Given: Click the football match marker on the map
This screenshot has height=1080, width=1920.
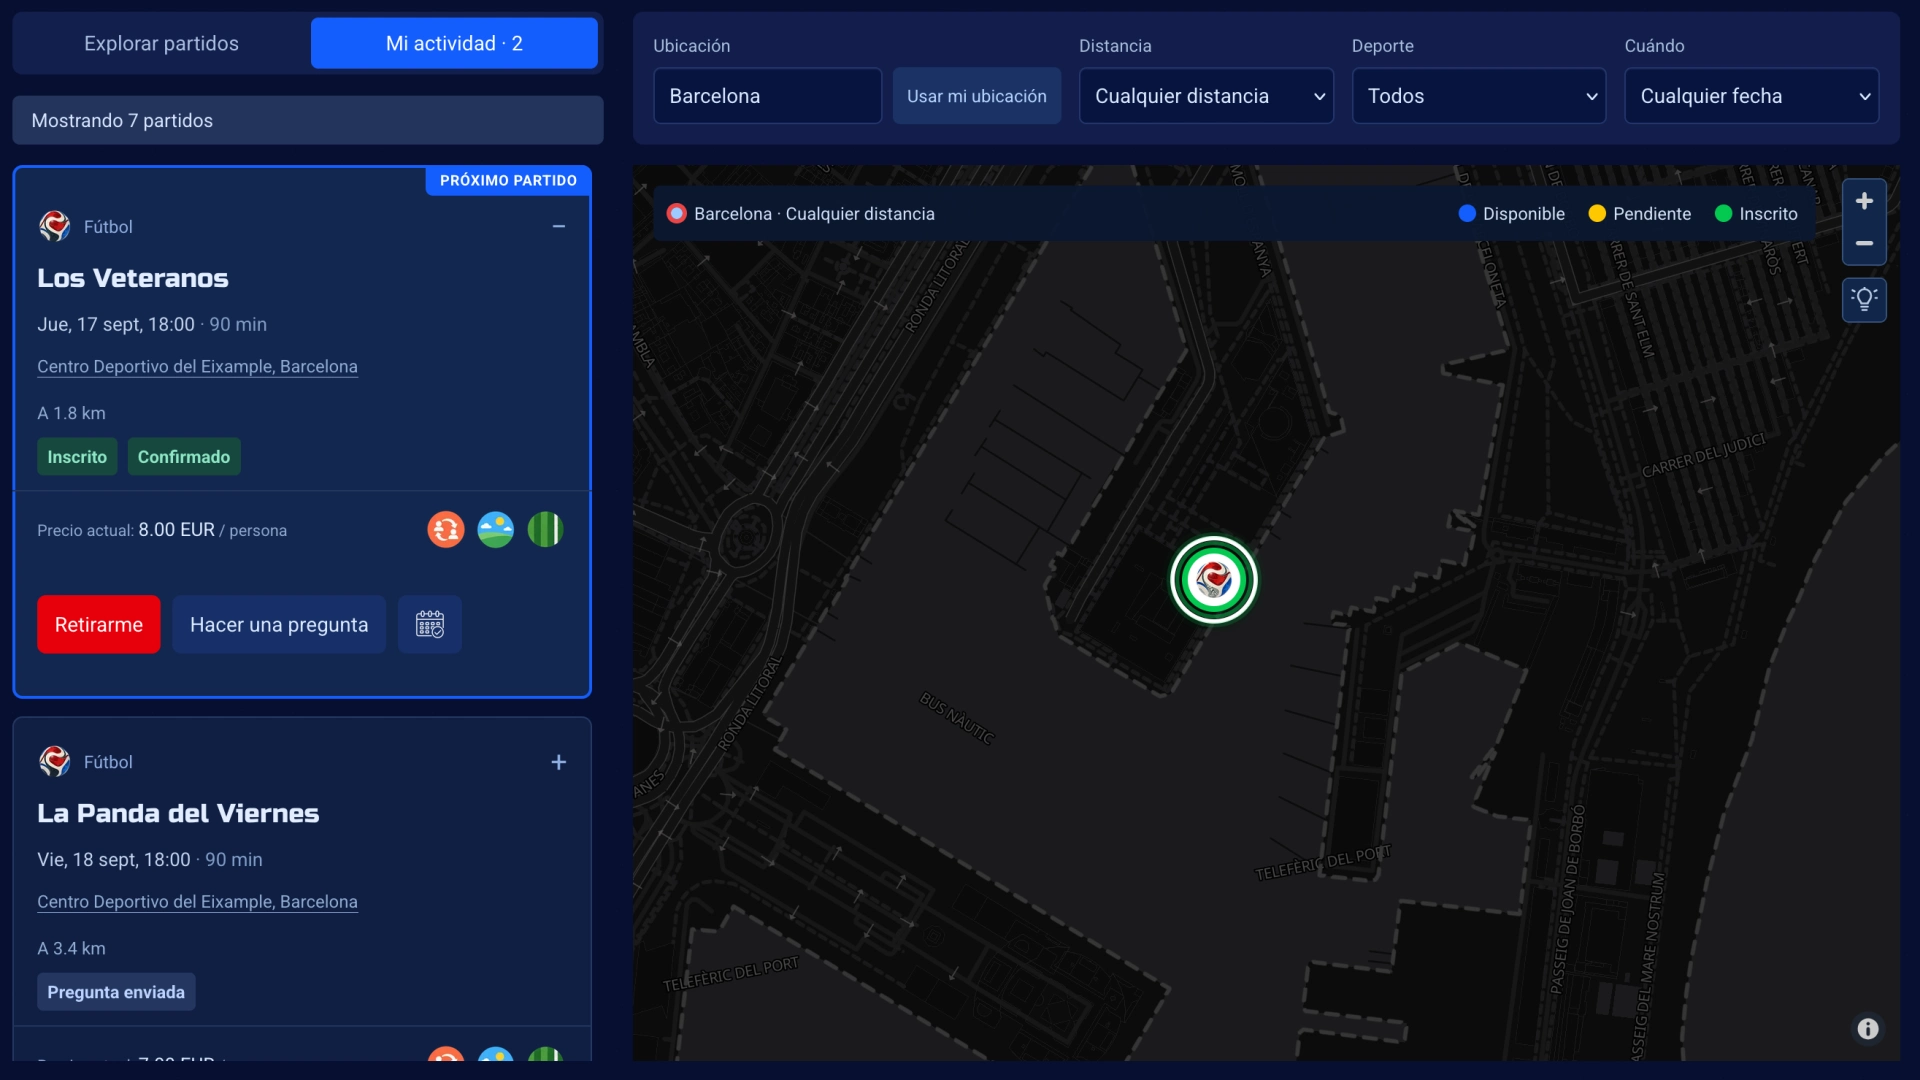Looking at the screenshot, I should pyautogui.click(x=1214, y=580).
